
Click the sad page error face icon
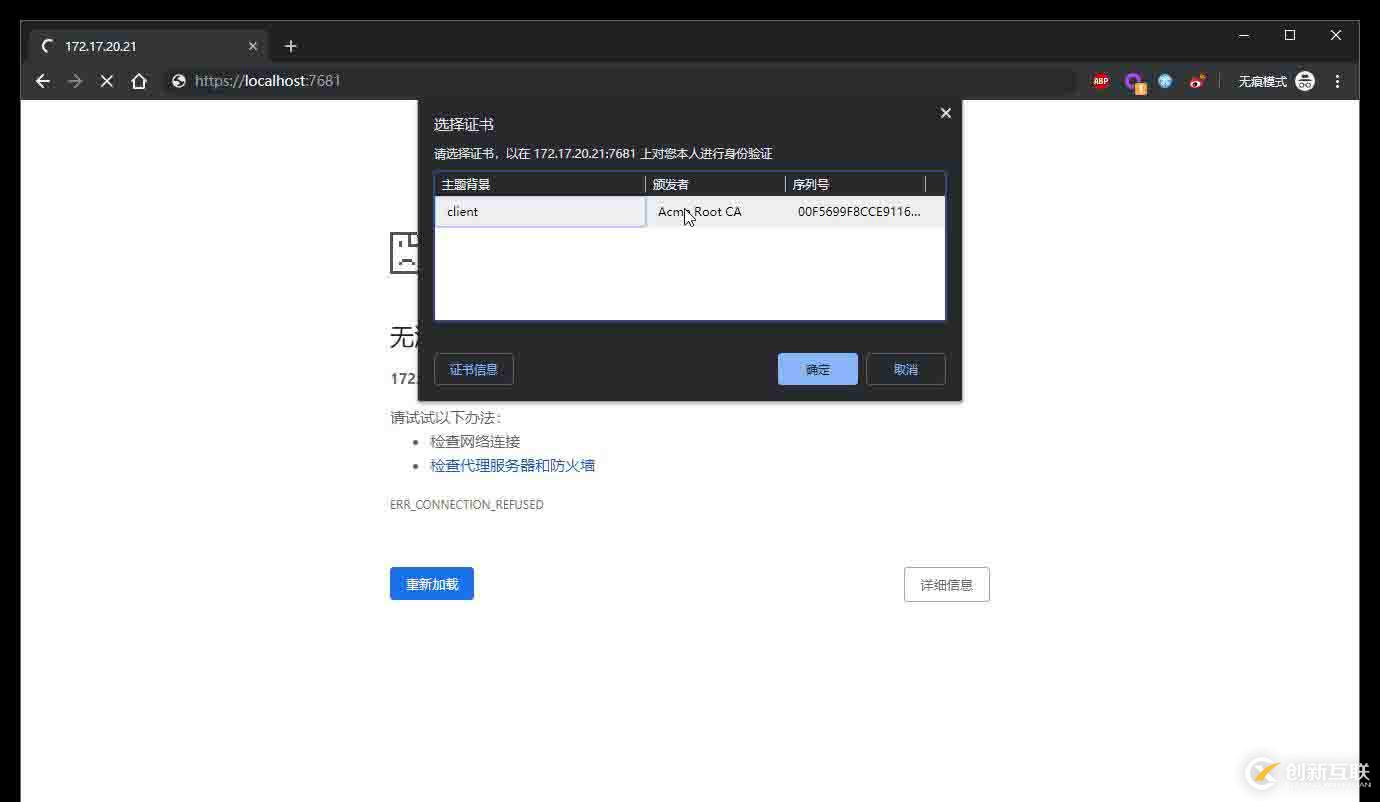pos(405,252)
